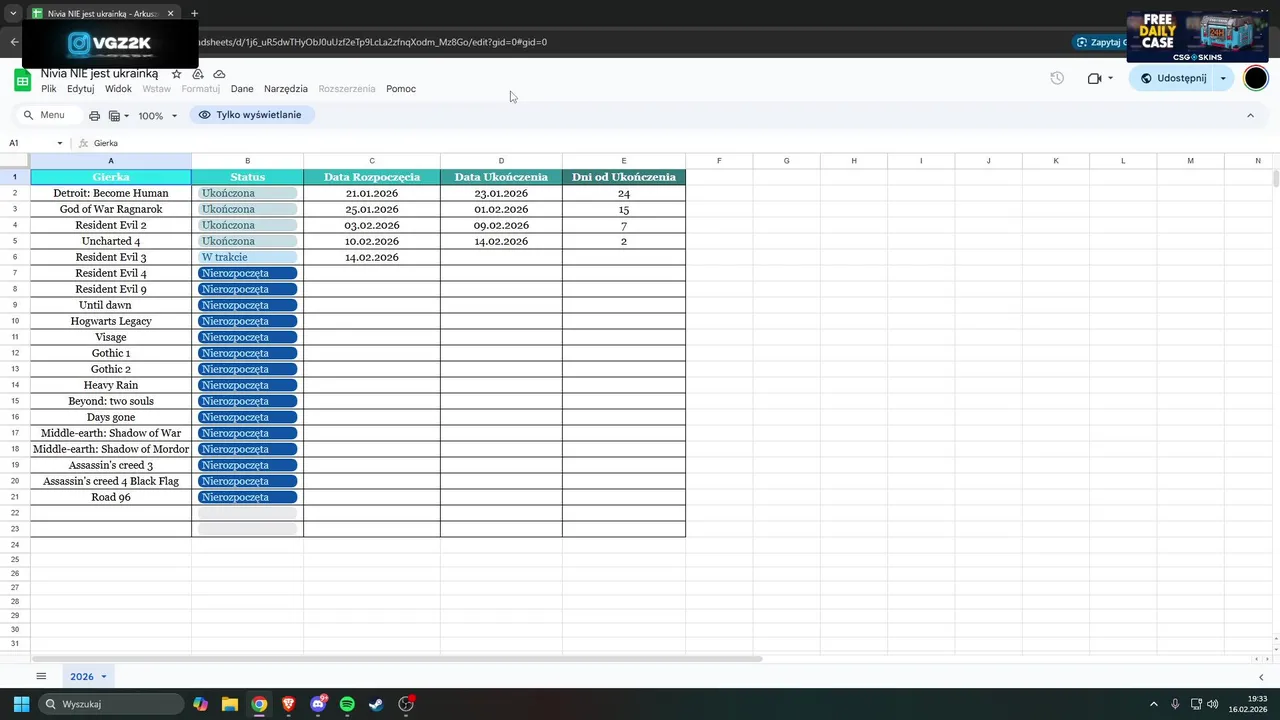Open the arrow next to Udostępnij
Image resolution: width=1280 pixels, height=720 pixels.
tap(1223, 78)
